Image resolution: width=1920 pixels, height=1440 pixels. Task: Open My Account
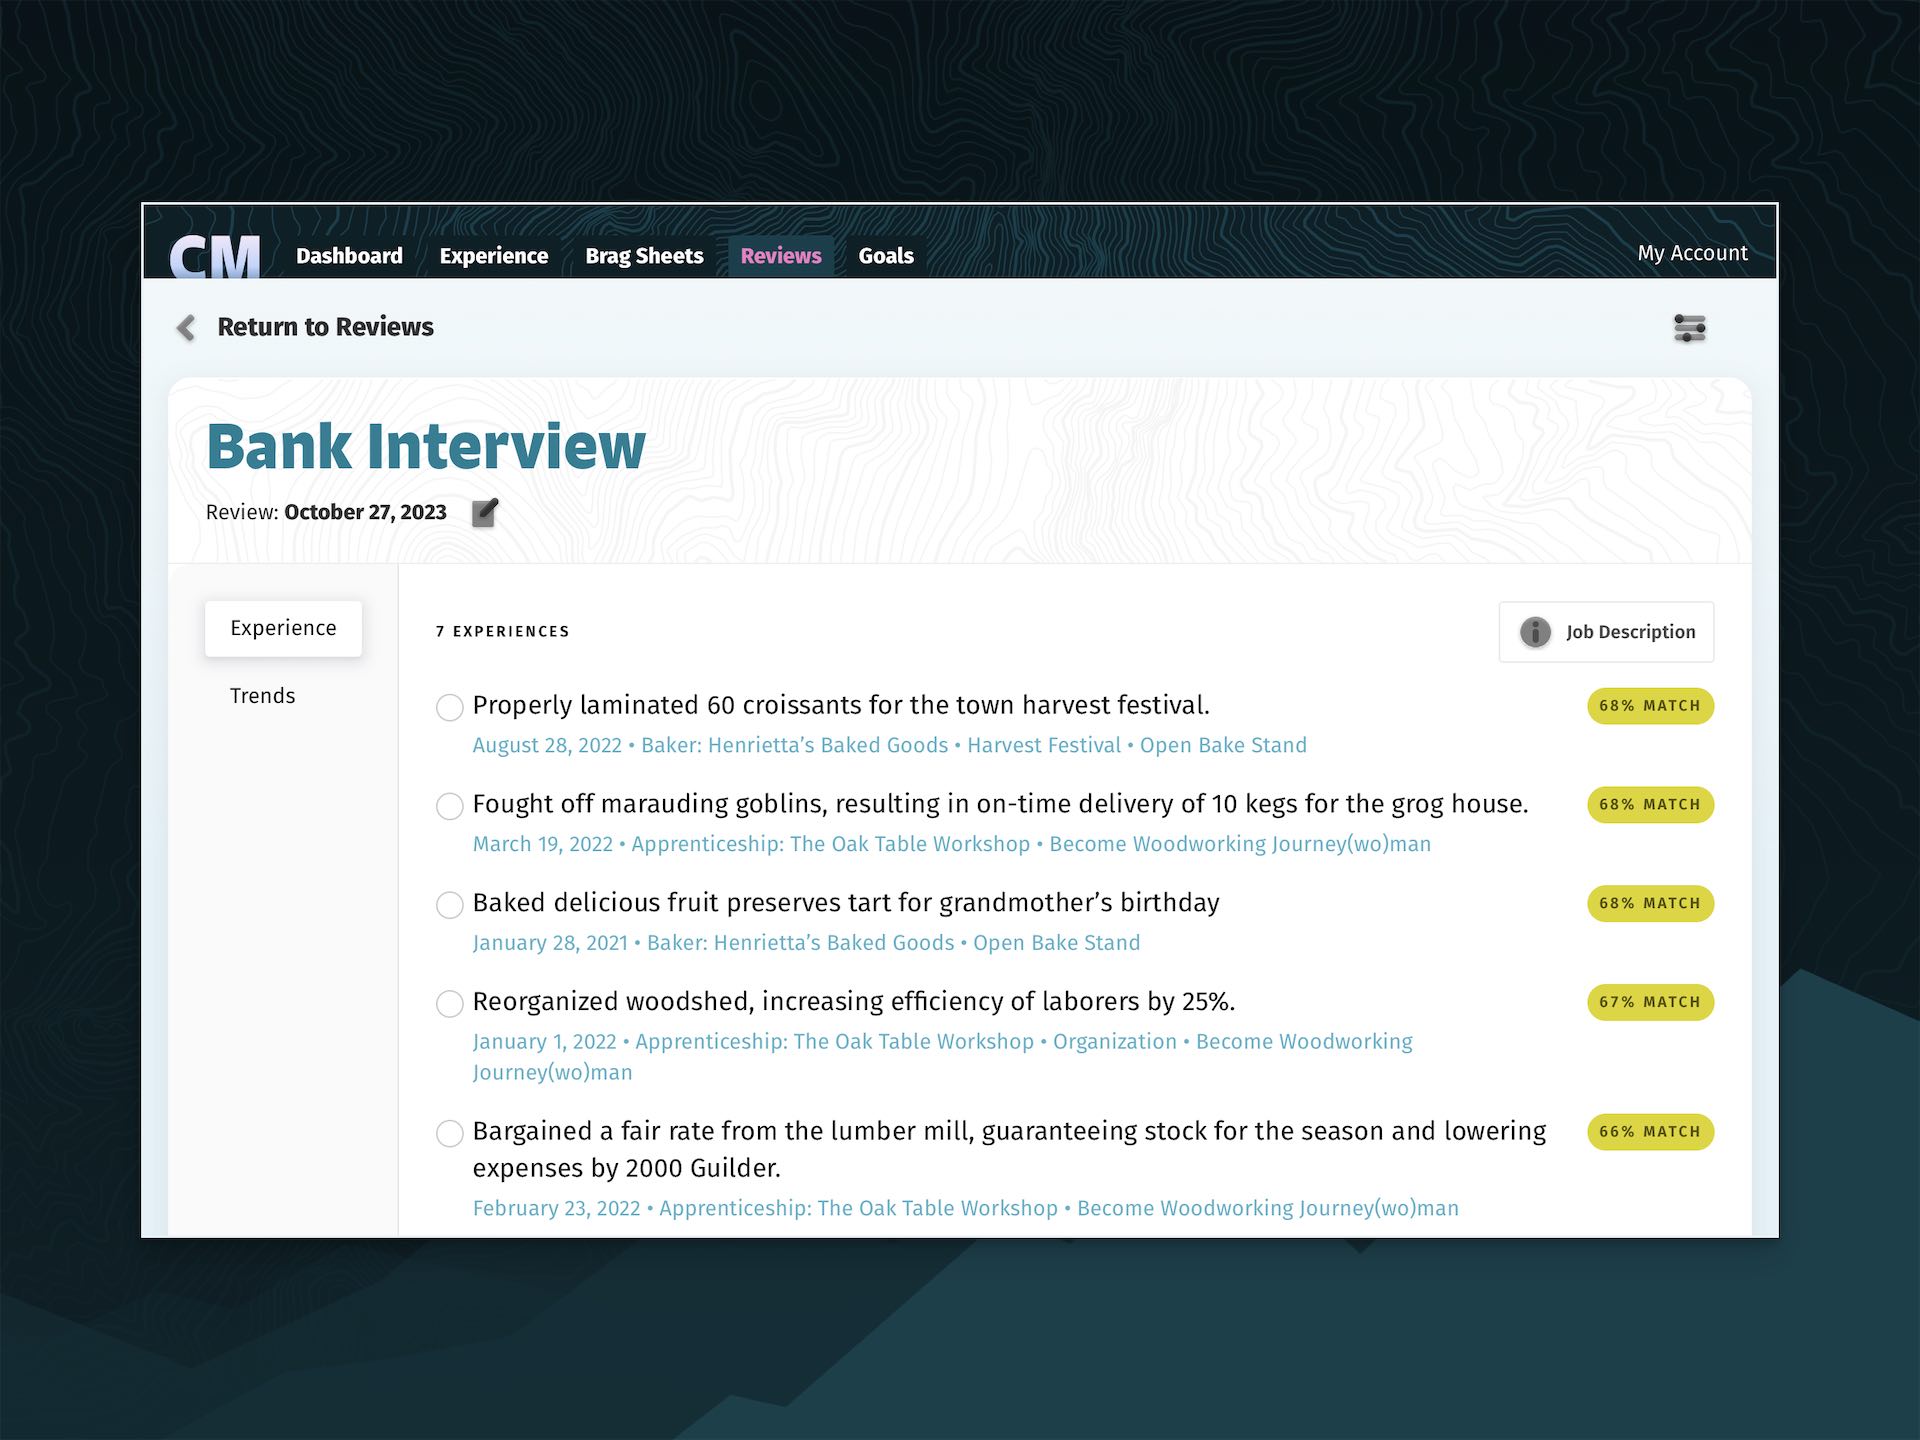(1692, 253)
